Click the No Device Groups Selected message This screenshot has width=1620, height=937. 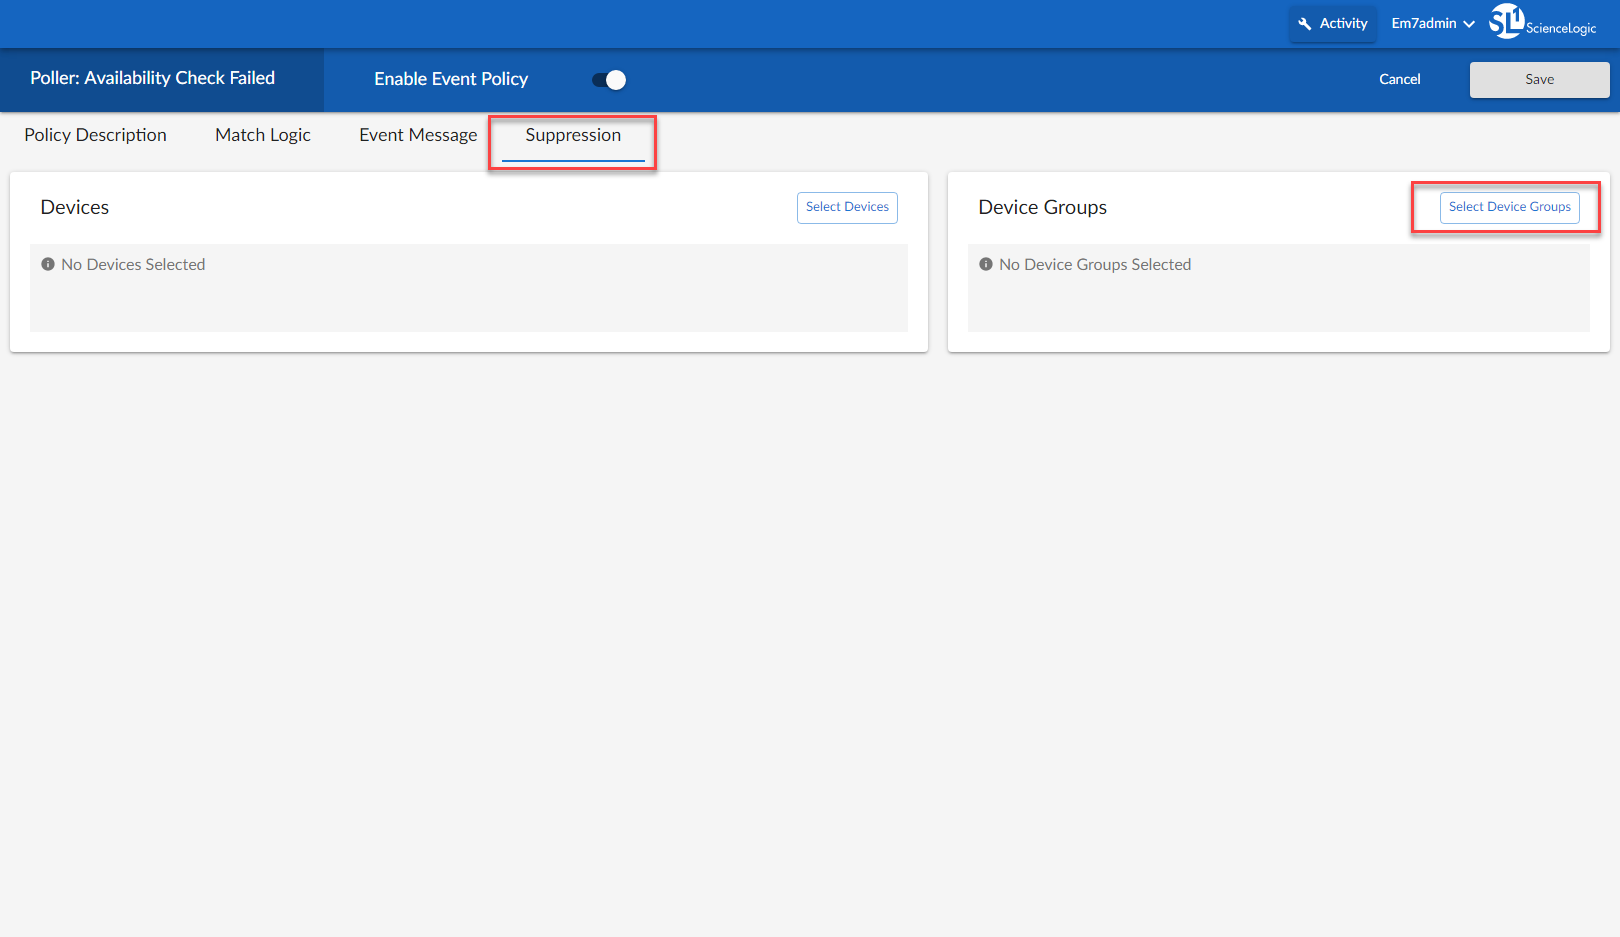(x=1095, y=264)
